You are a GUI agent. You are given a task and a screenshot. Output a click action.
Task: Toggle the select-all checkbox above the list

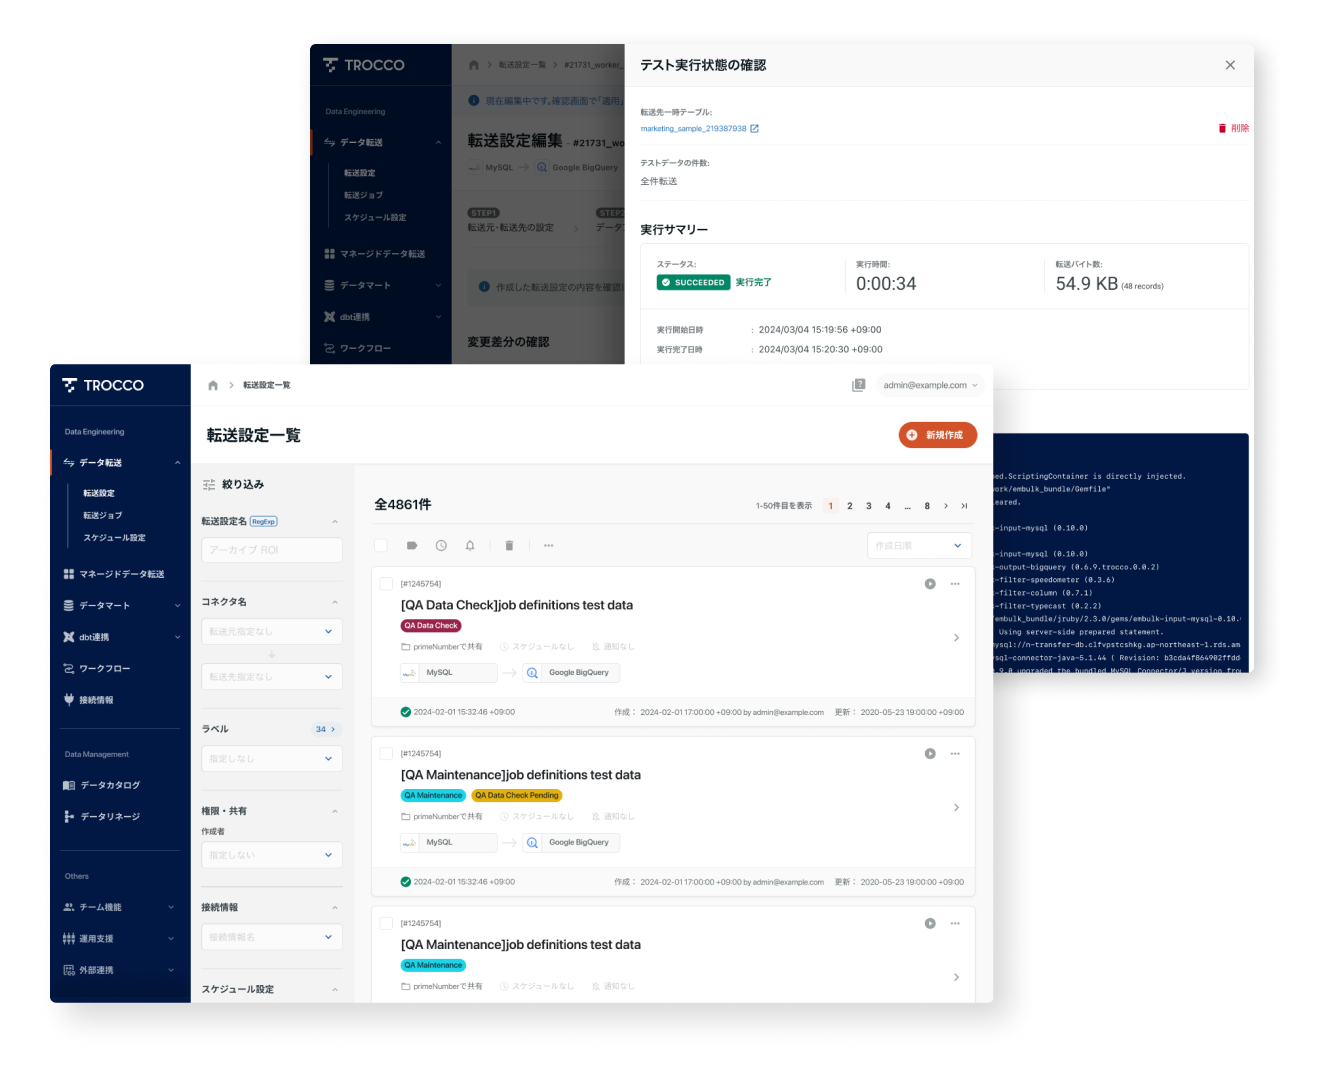[381, 546]
